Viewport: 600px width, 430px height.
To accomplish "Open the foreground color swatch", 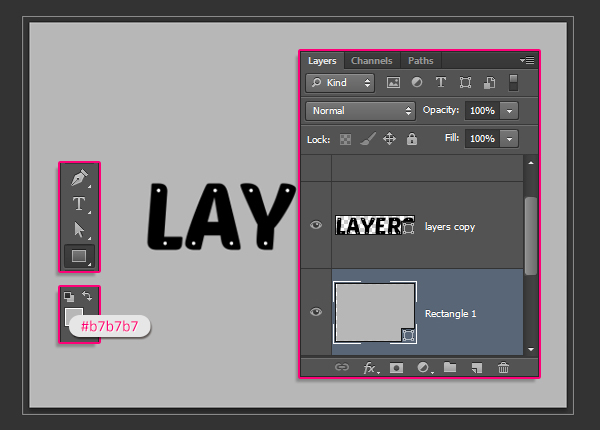I will (71, 314).
